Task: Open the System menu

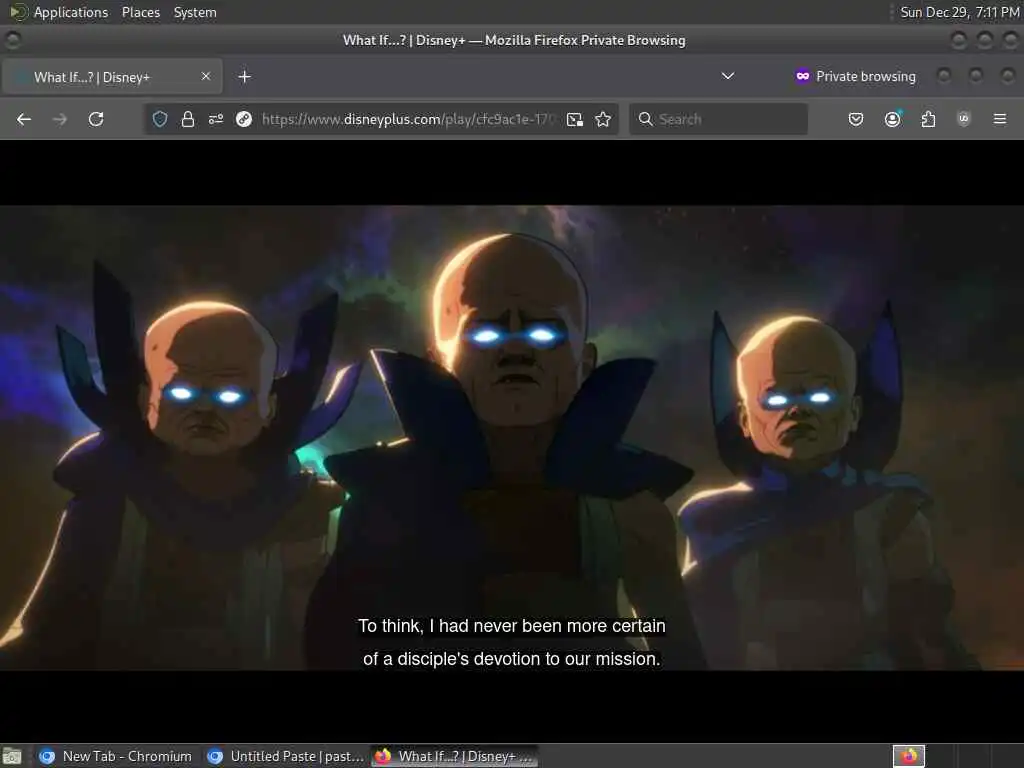Action: click(x=195, y=12)
